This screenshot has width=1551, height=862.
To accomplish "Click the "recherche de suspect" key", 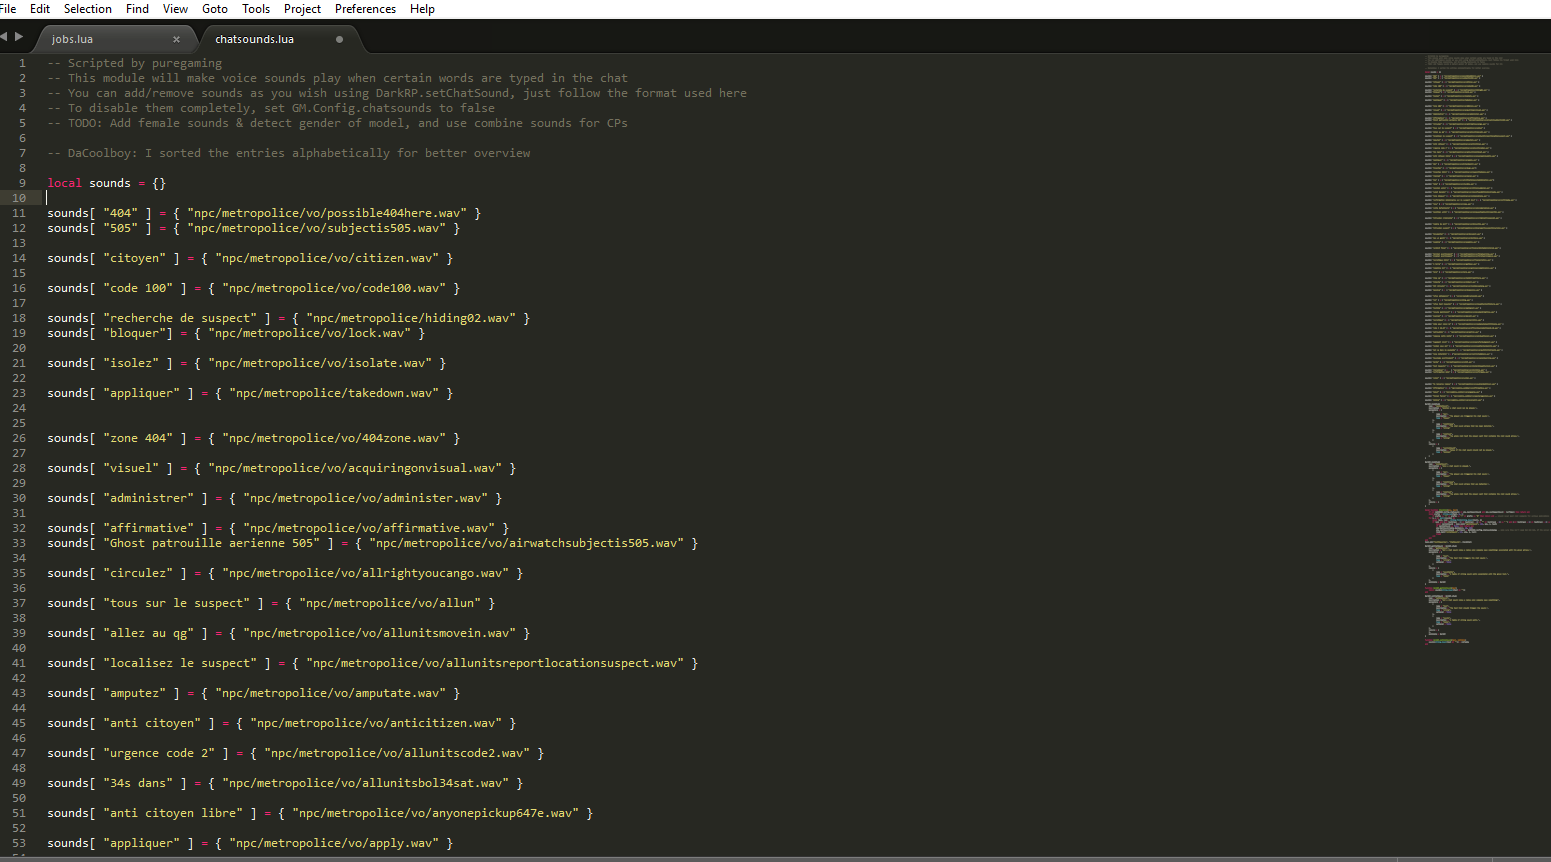I will (x=180, y=318).
